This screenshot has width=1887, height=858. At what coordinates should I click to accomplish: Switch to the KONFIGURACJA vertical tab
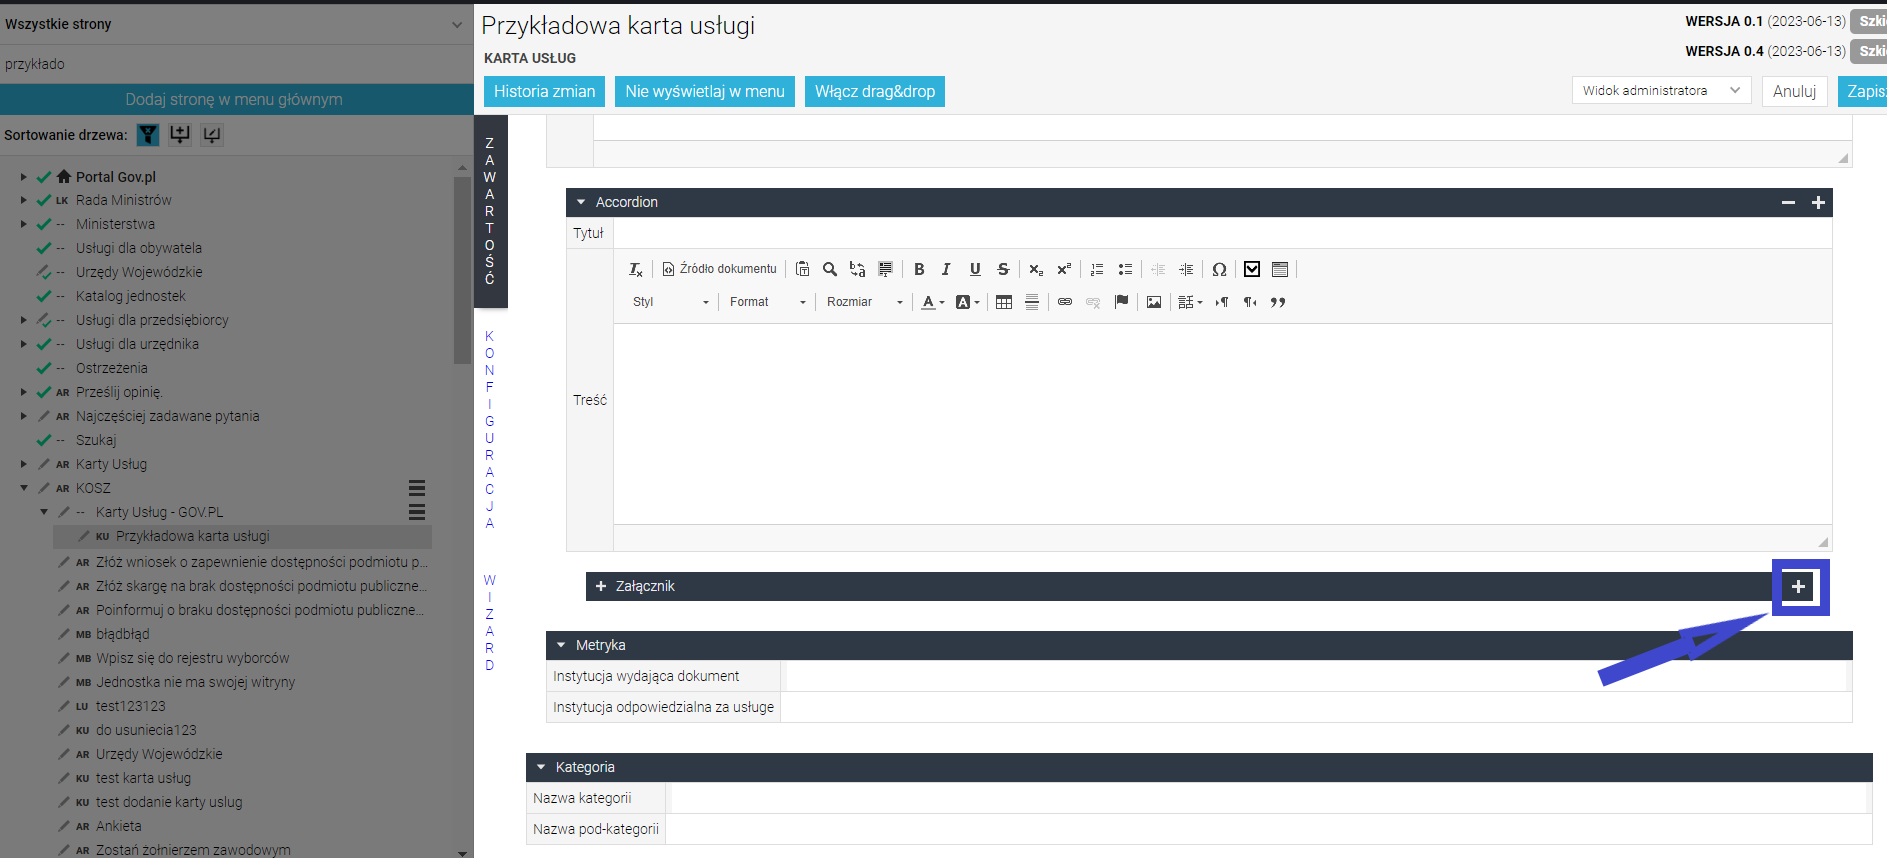coord(490,430)
